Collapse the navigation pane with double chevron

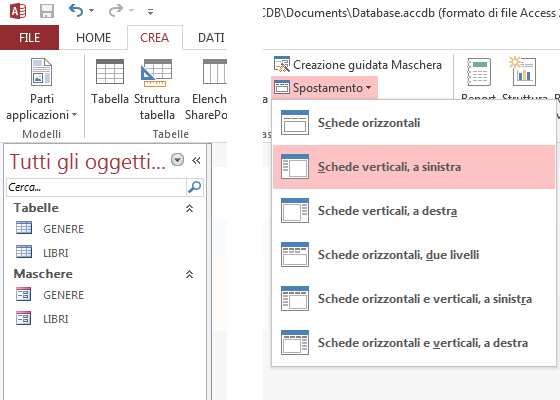coord(196,160)
